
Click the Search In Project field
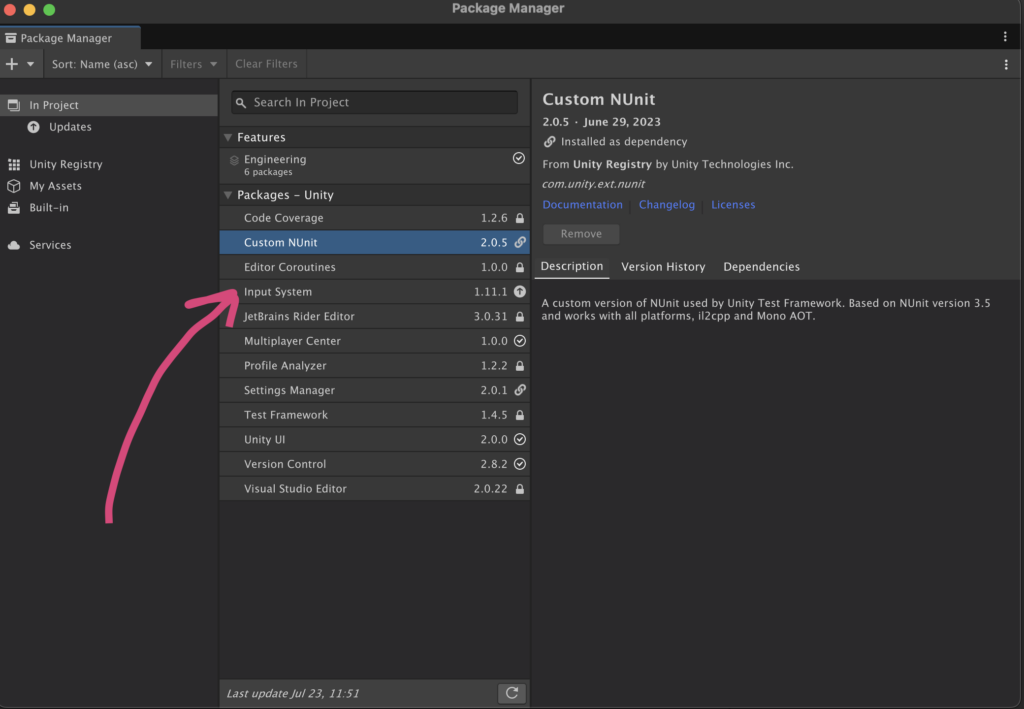(375, 102)
